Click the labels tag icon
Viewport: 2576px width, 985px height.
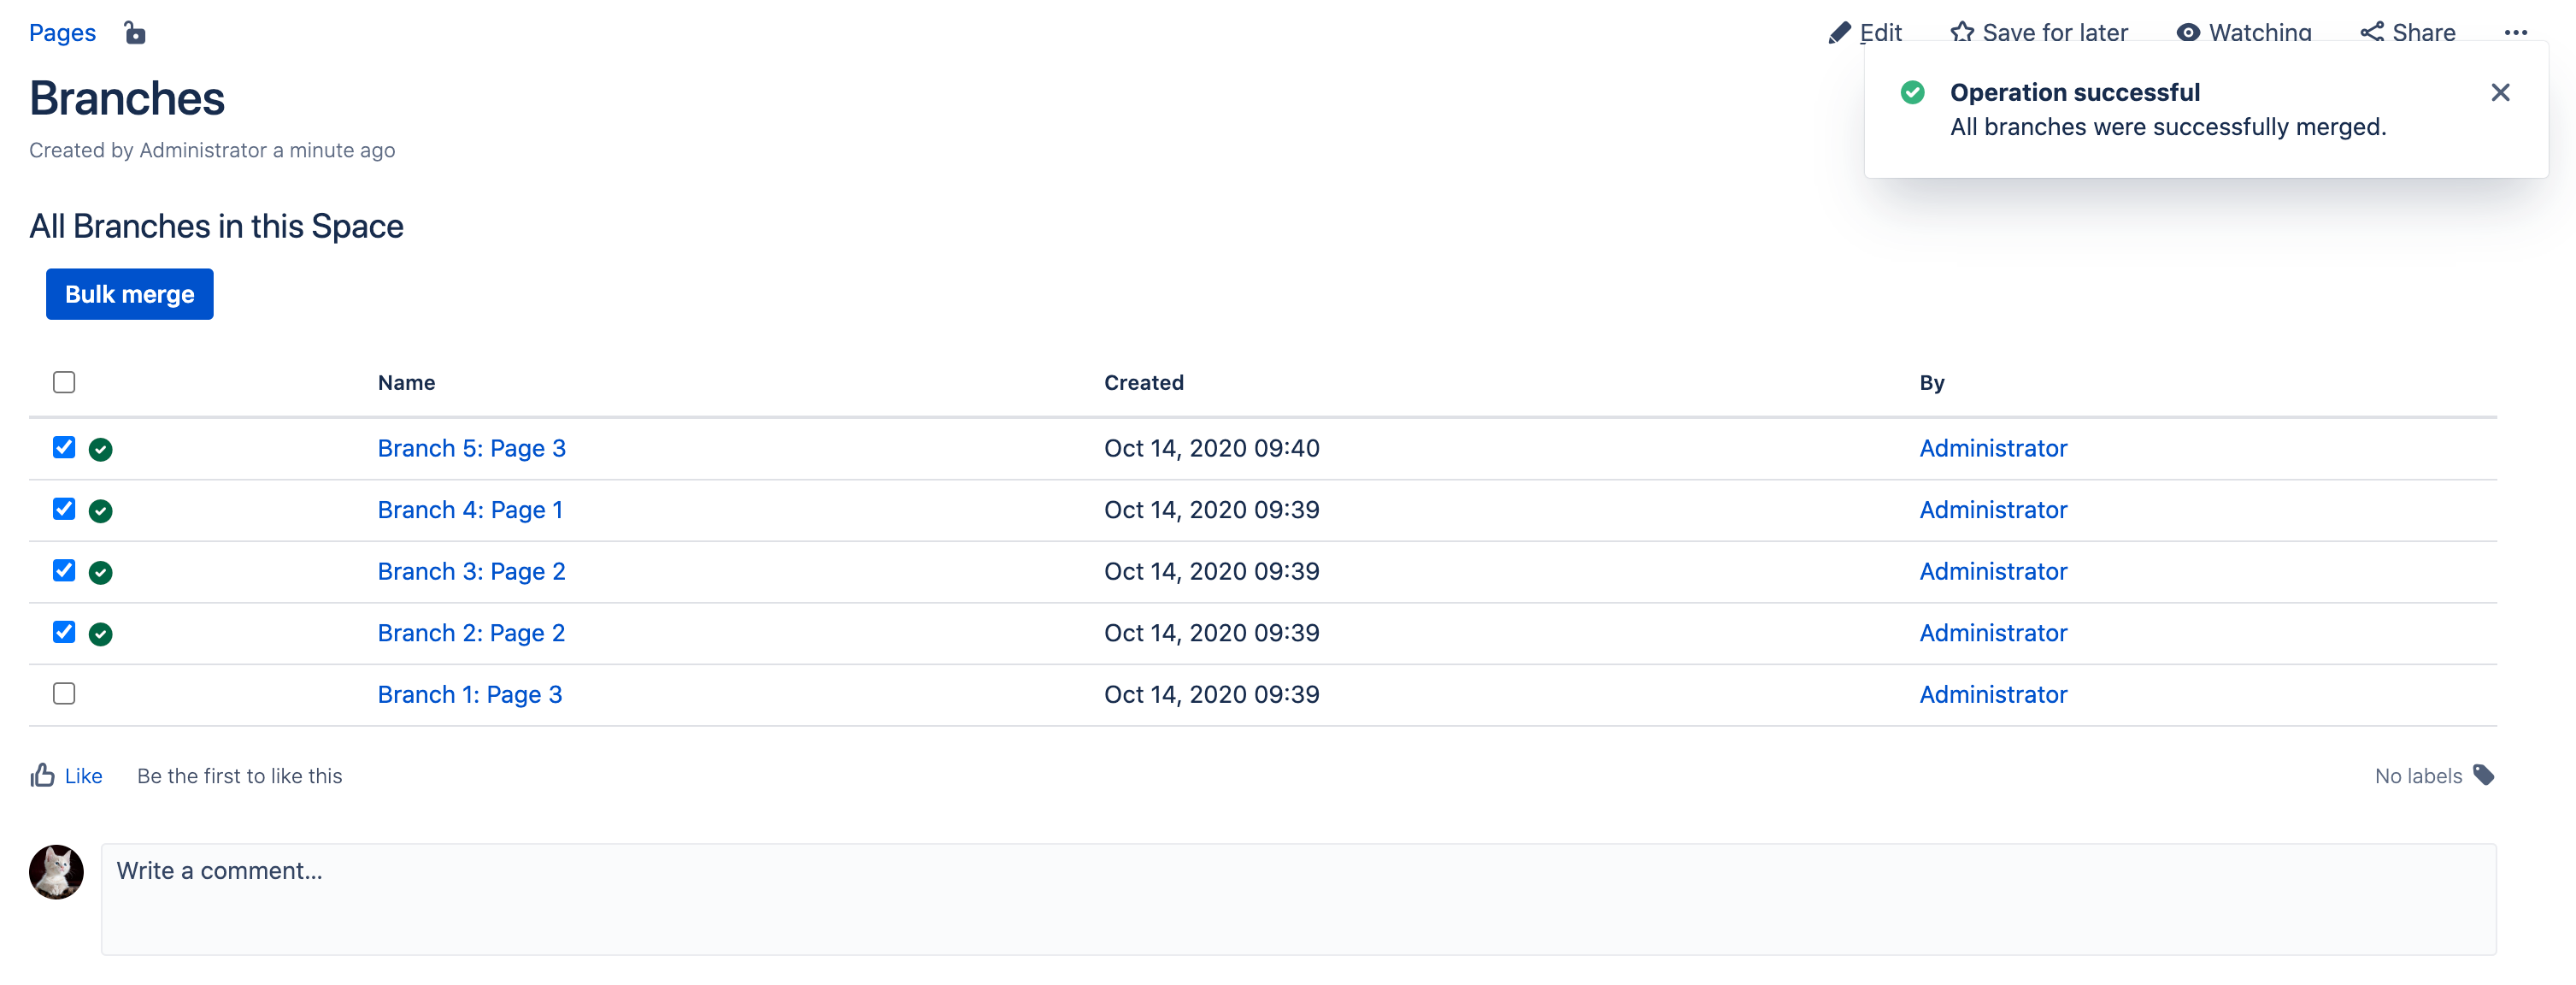coord(2483,775)
